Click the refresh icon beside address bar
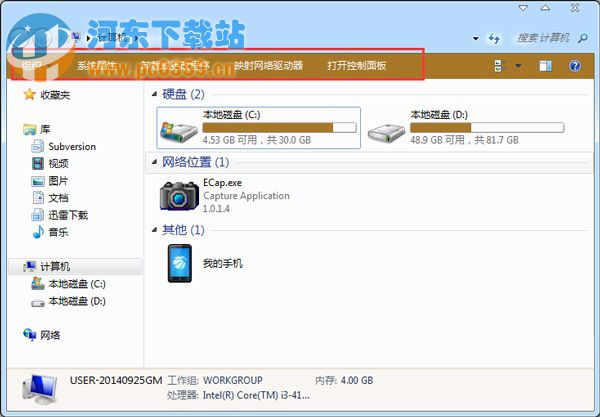The height and width of the screenshot is (417, 600). tap(494, 38)
